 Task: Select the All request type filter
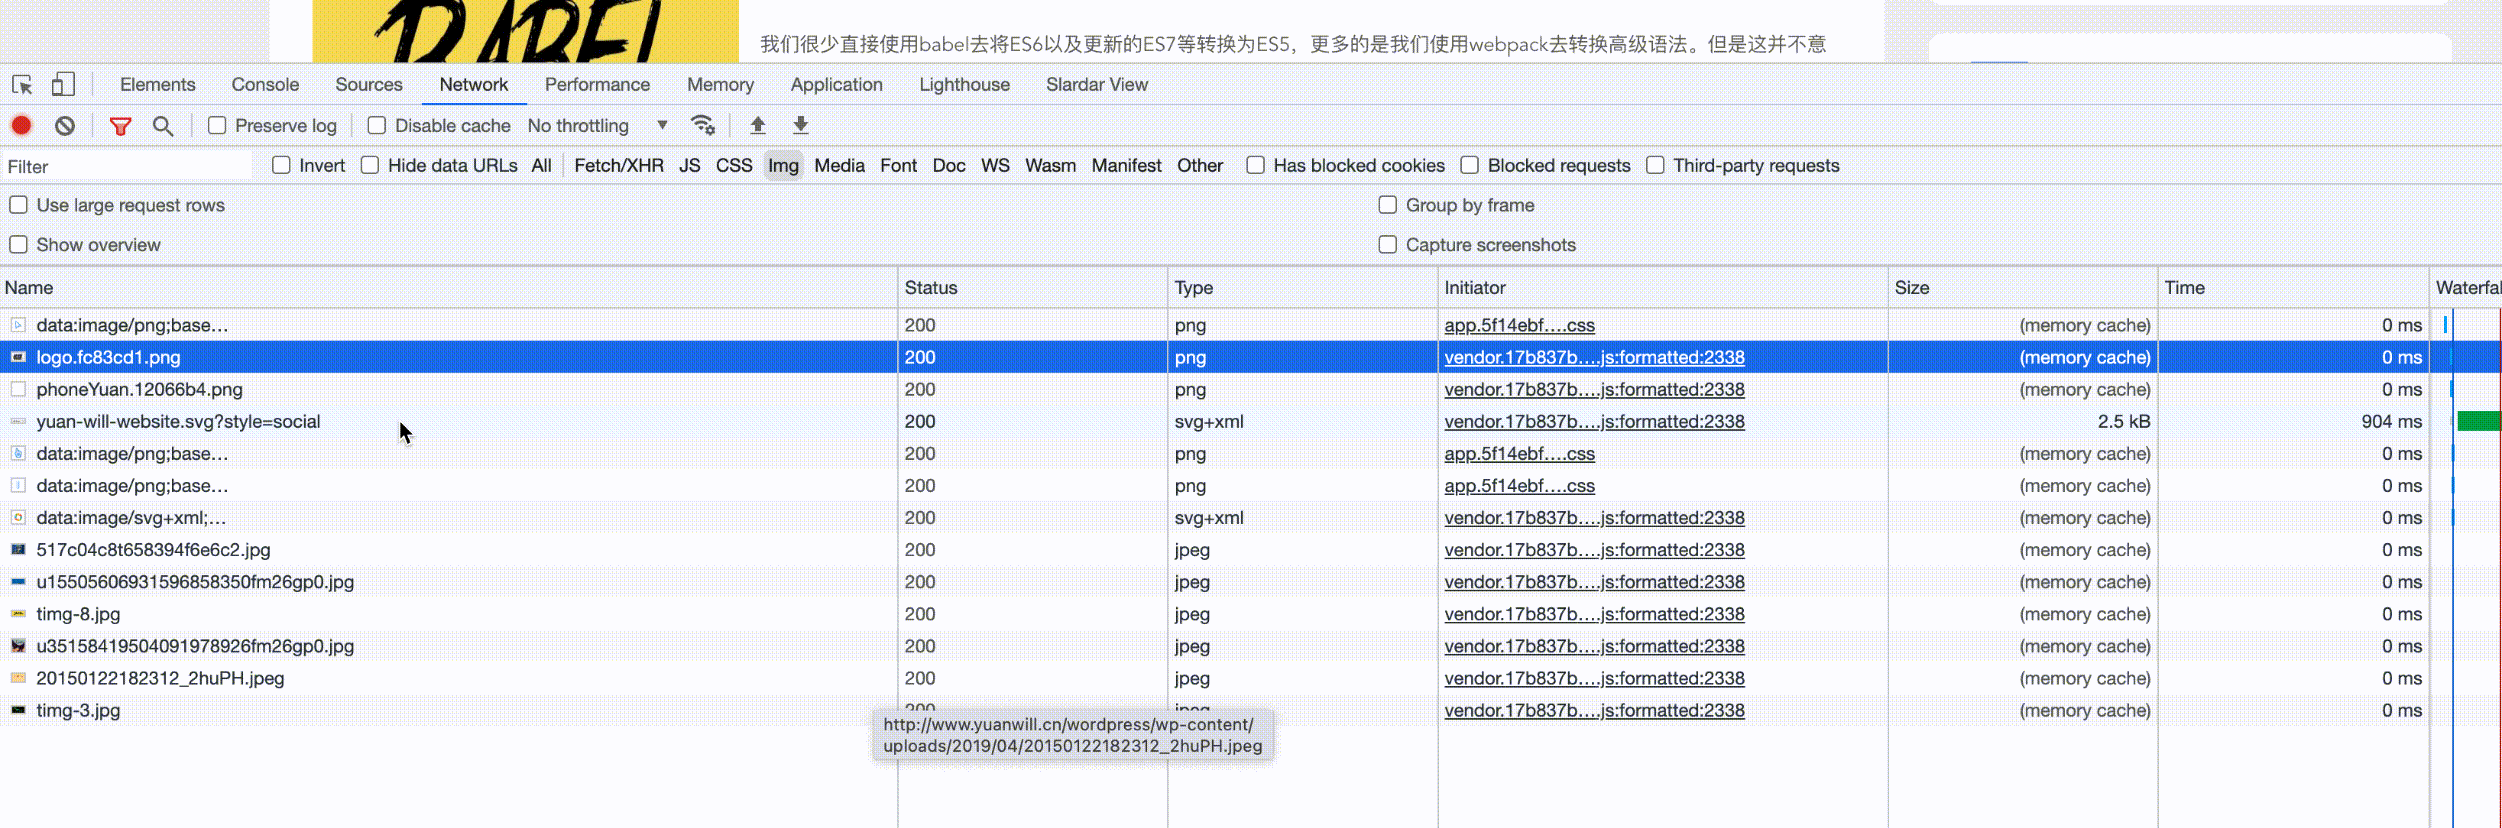tap(541, 166)
